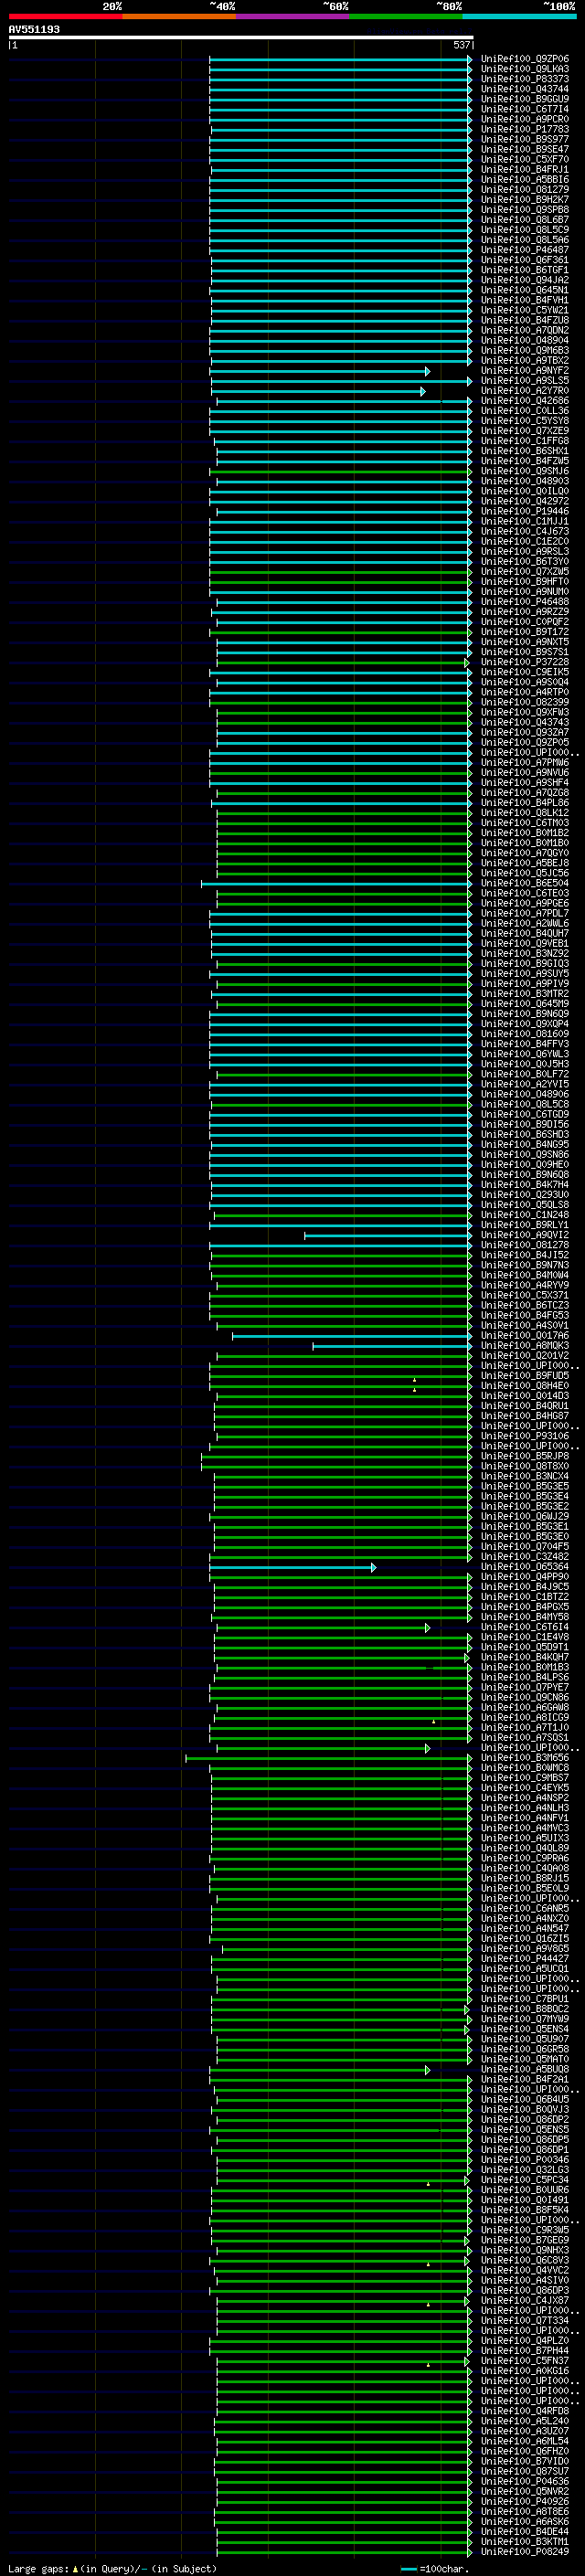This screenshot has width=585, height=2576.
Task: Click UniRef100_B9N7N3 label
Action: point(525,1265)
